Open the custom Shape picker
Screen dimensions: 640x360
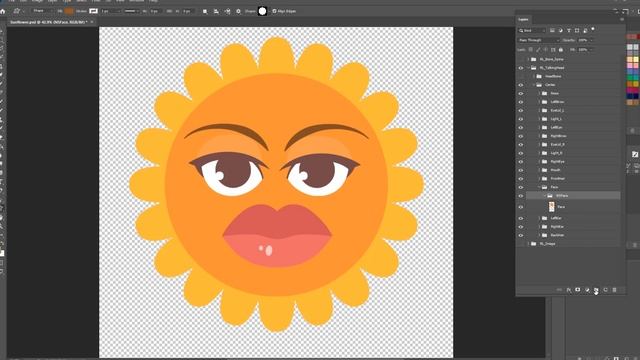(x=262, y=11)
